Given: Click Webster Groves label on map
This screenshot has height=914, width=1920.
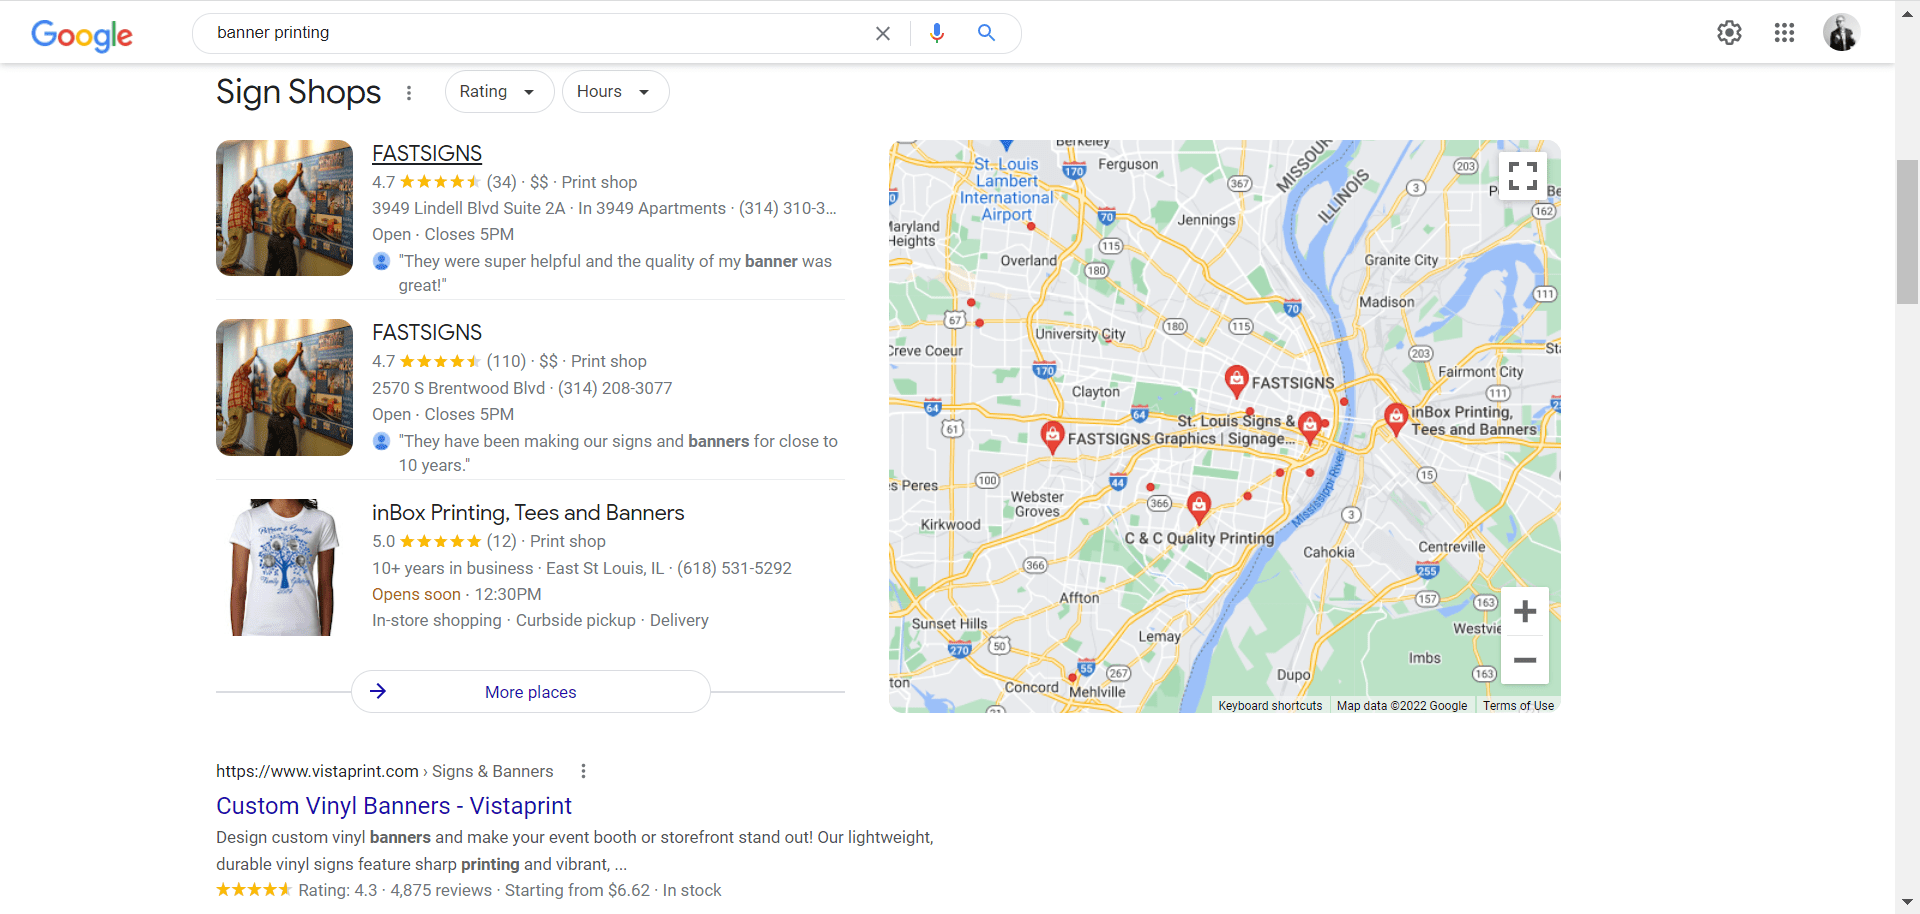Looking at the screenshot, I should tap(1037, 504).
